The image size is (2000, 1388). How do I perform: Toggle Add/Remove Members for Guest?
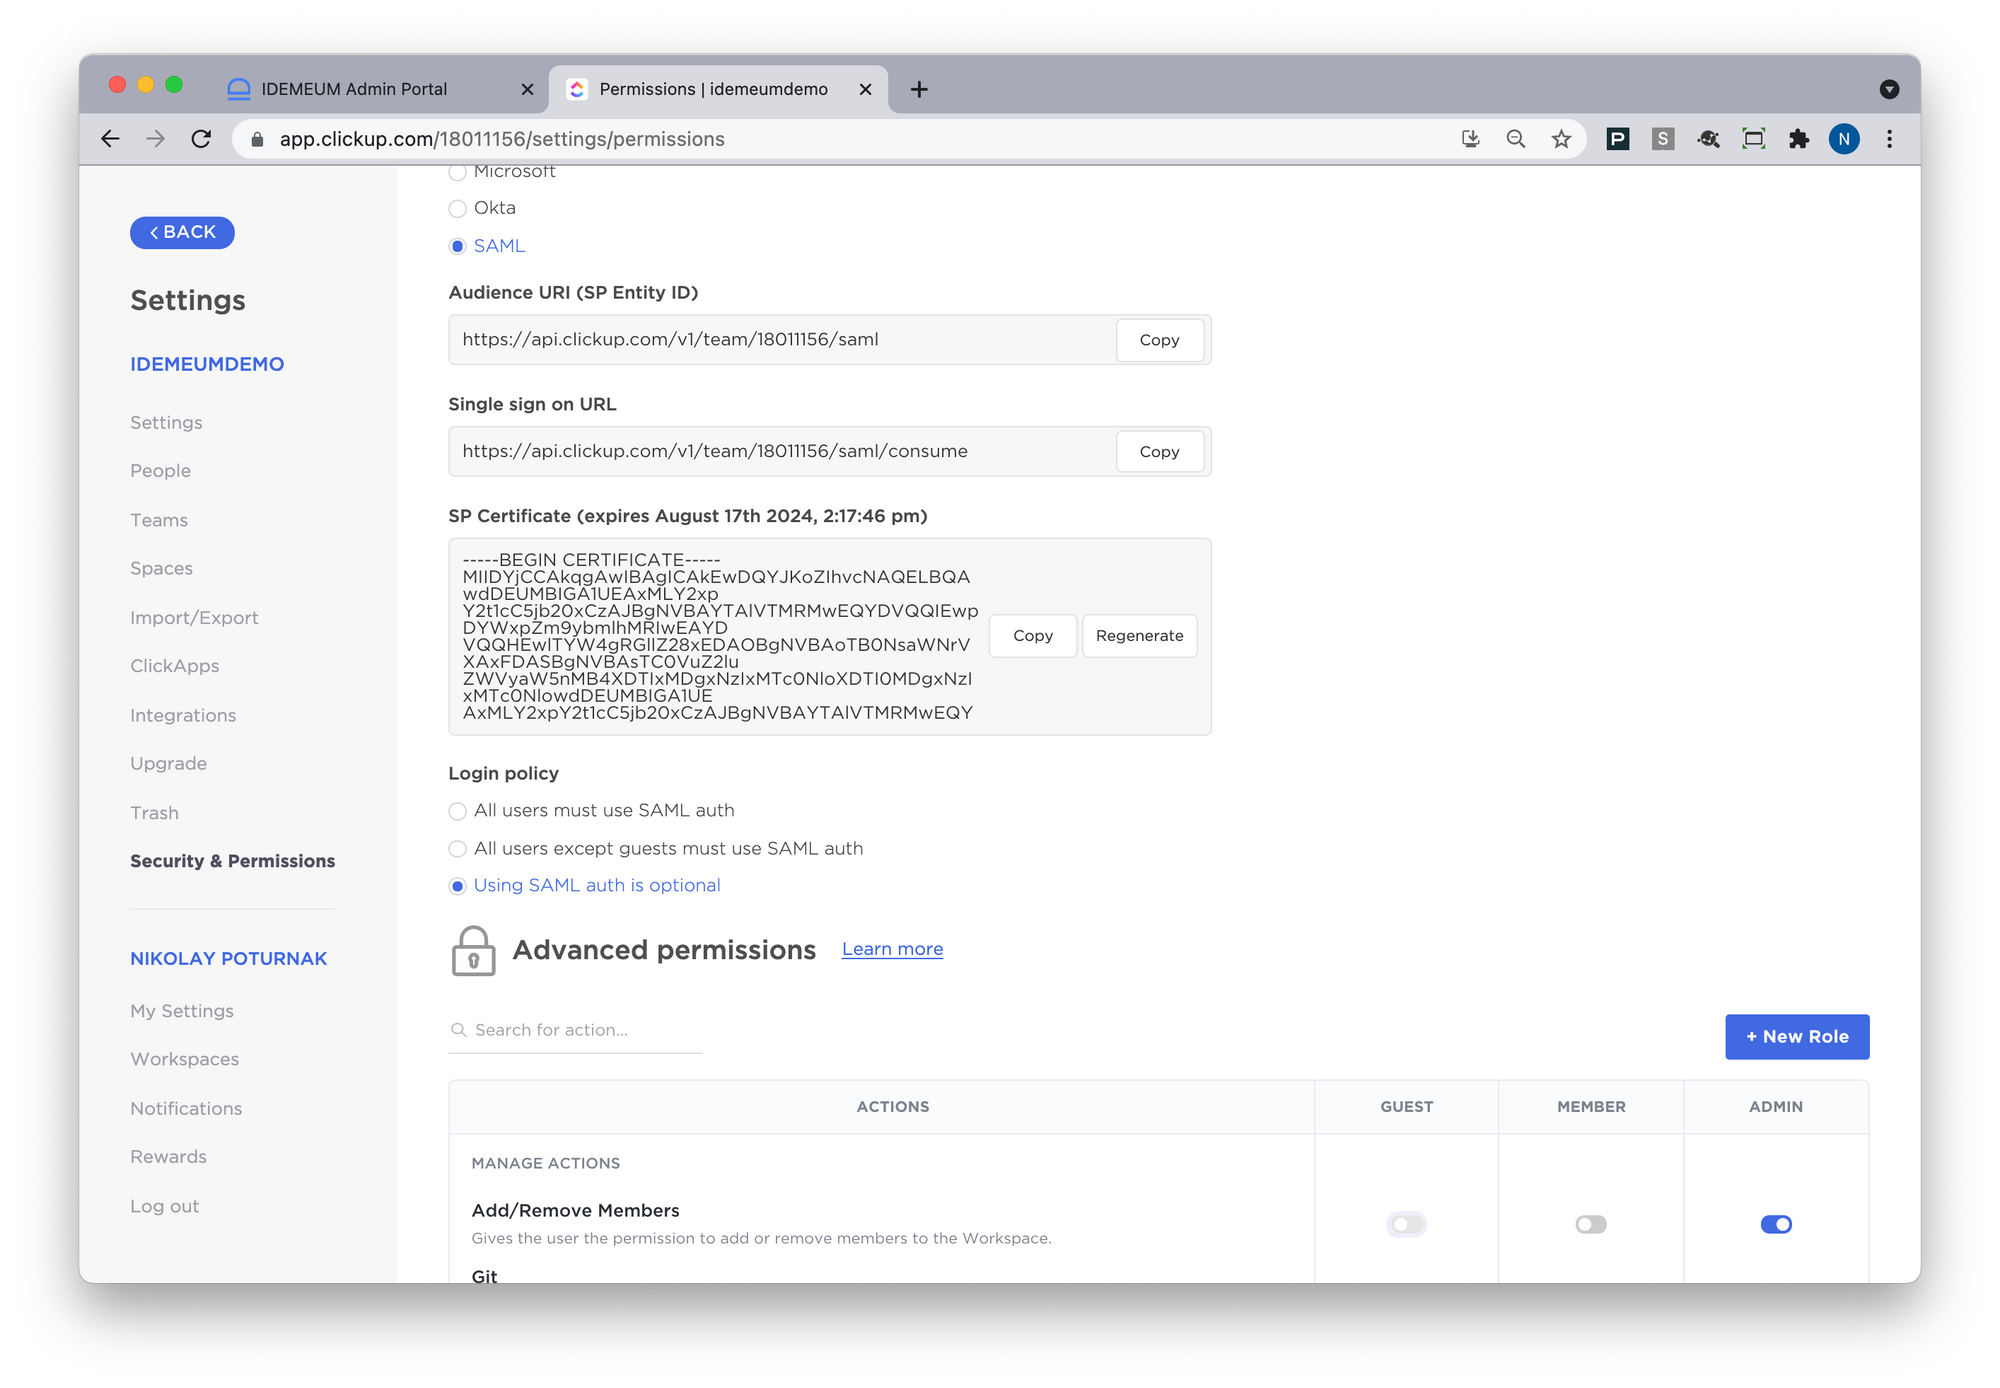tap(1406, 1224)
